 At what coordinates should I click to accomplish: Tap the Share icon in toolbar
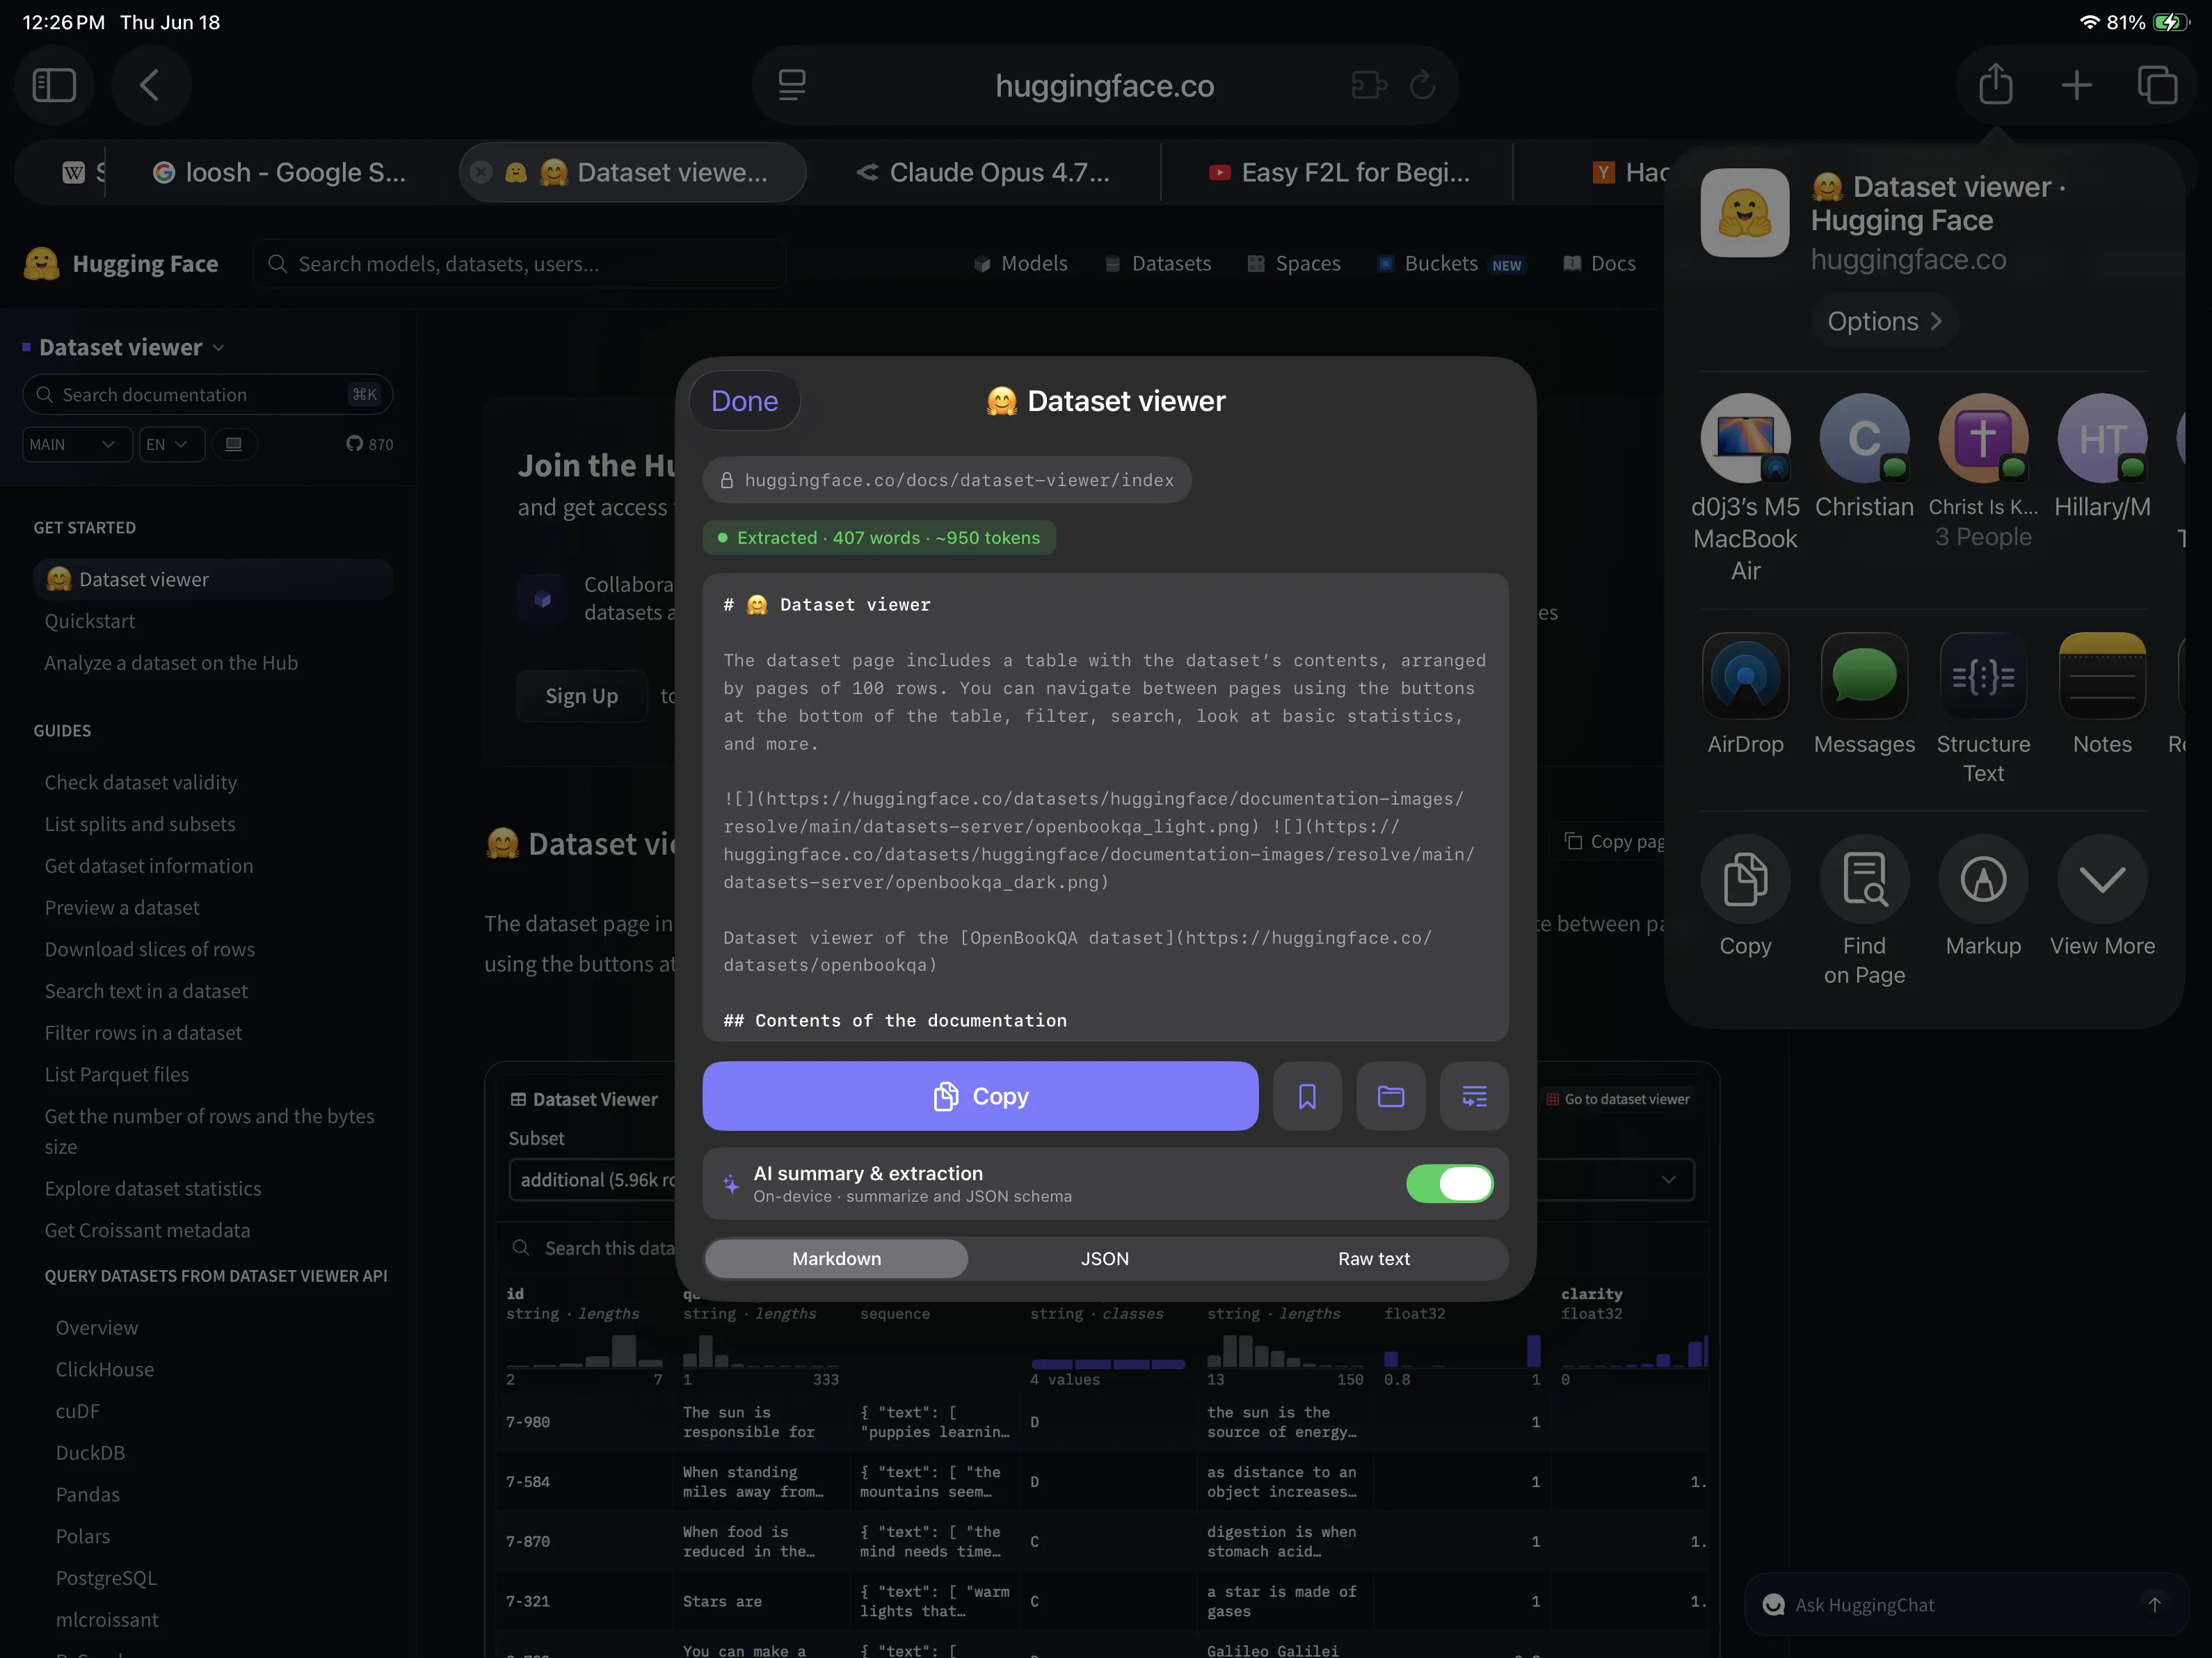pyautogui.click(x=1996, y=84)
